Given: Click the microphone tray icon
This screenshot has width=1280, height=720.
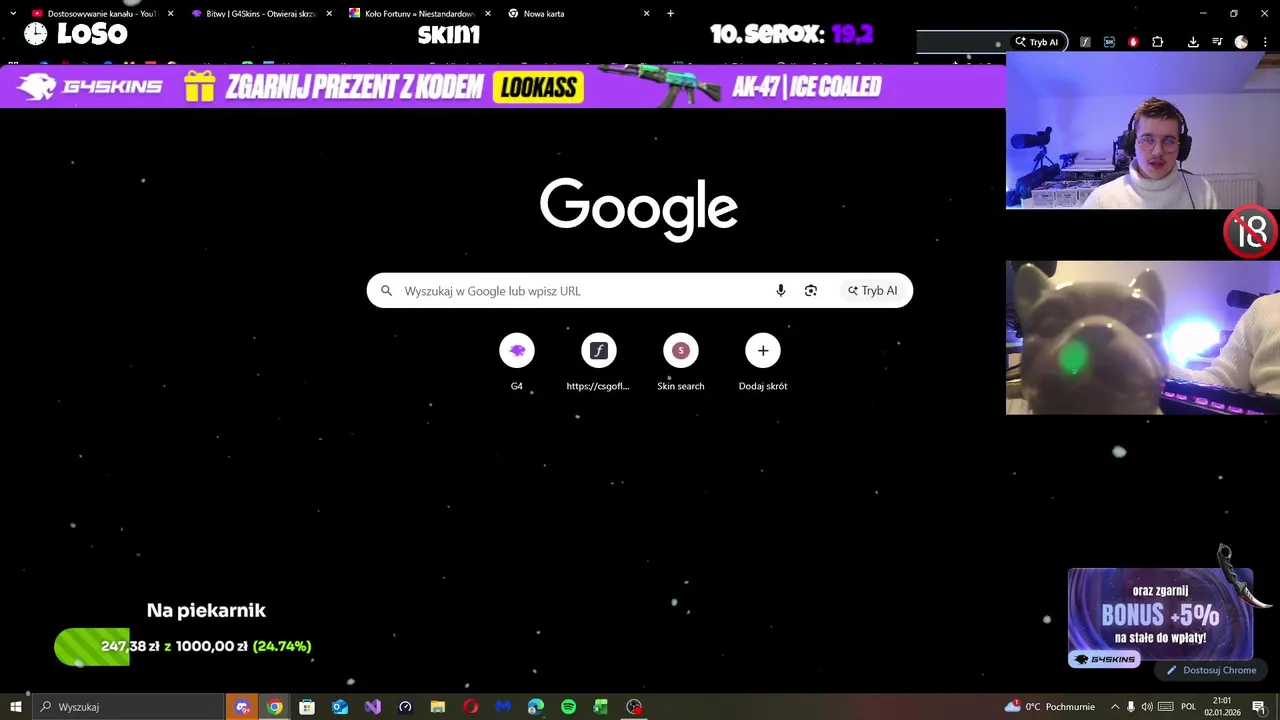Looking at the screenshot, I should click(1131, 707).
